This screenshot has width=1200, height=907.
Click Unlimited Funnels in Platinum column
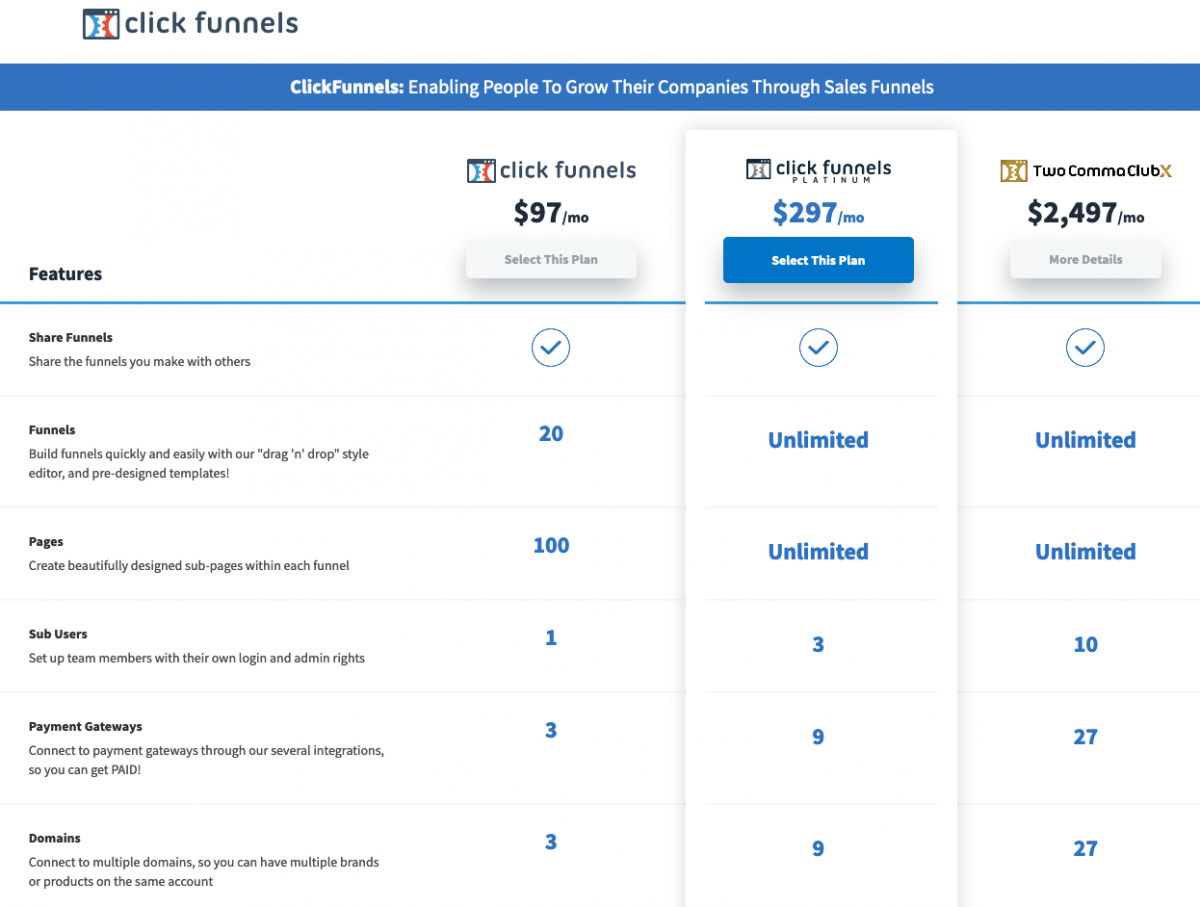pyautogui.click(x=818, y=440)
